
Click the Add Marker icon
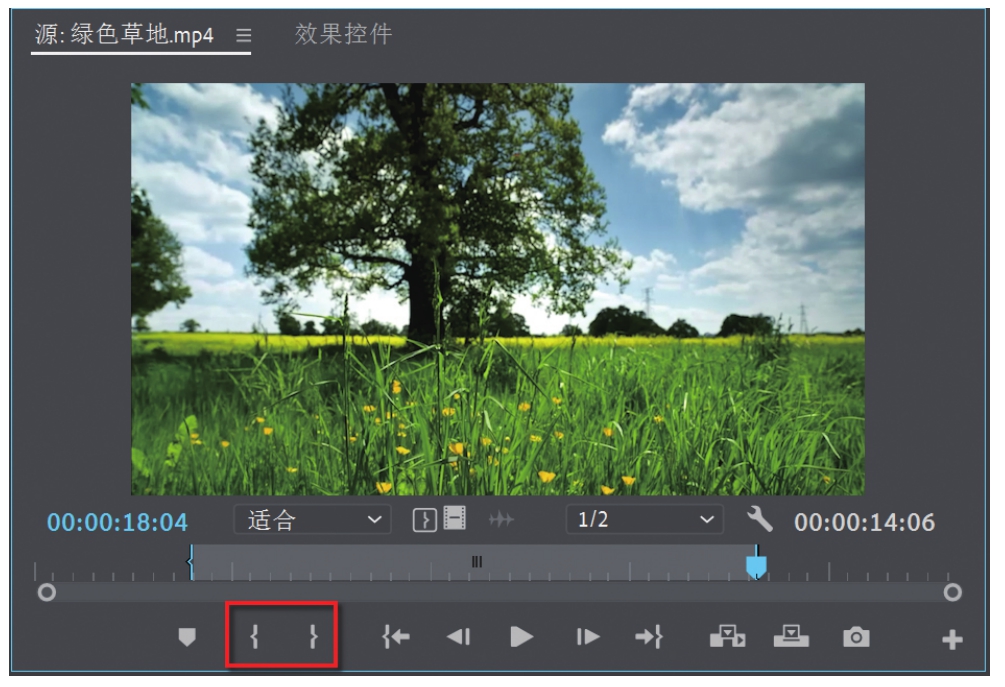187,637
